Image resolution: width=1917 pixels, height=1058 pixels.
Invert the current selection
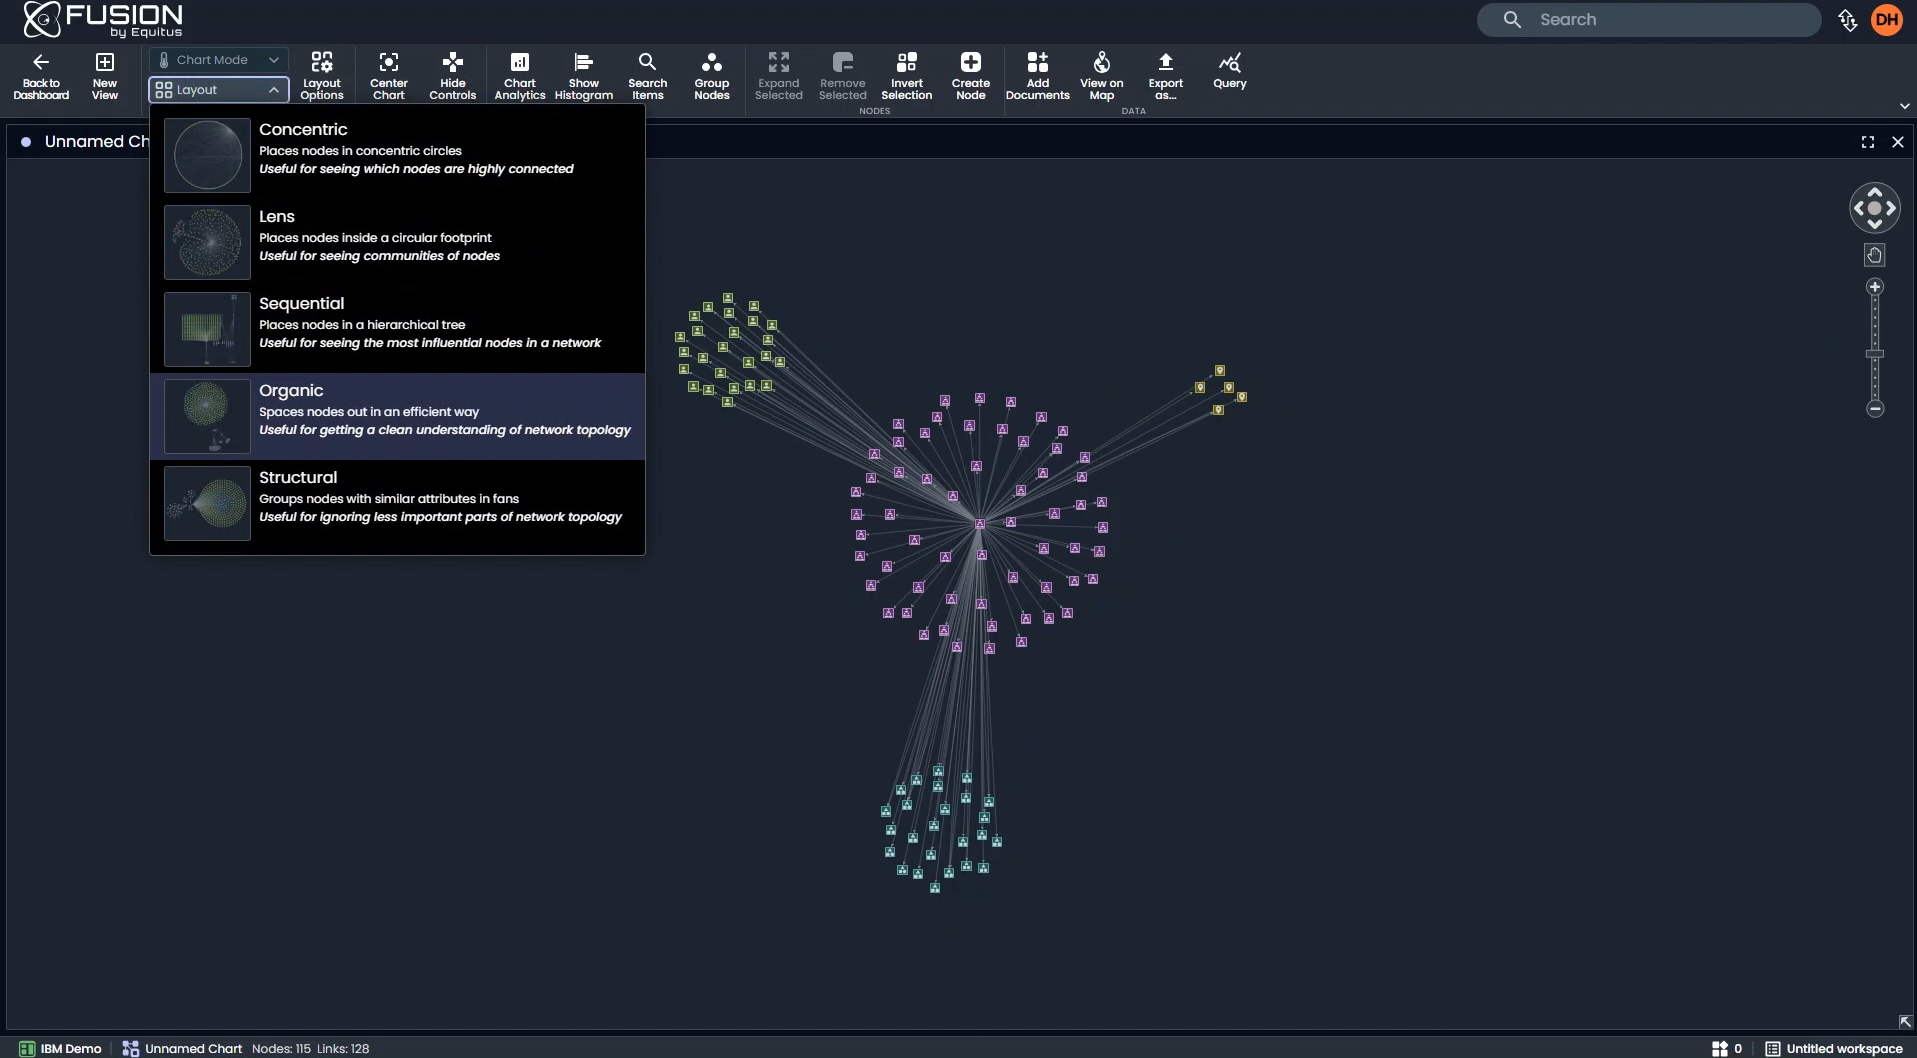pos(907,74)
